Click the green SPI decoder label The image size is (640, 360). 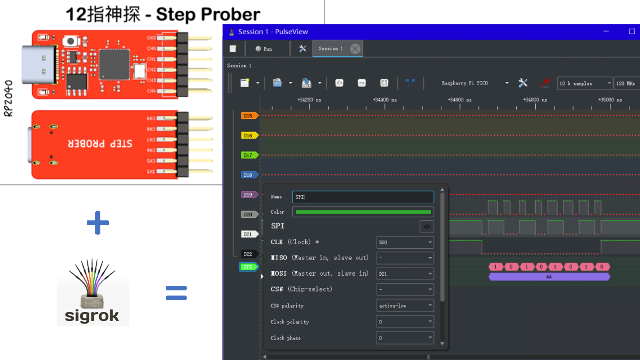click(249, 267)
